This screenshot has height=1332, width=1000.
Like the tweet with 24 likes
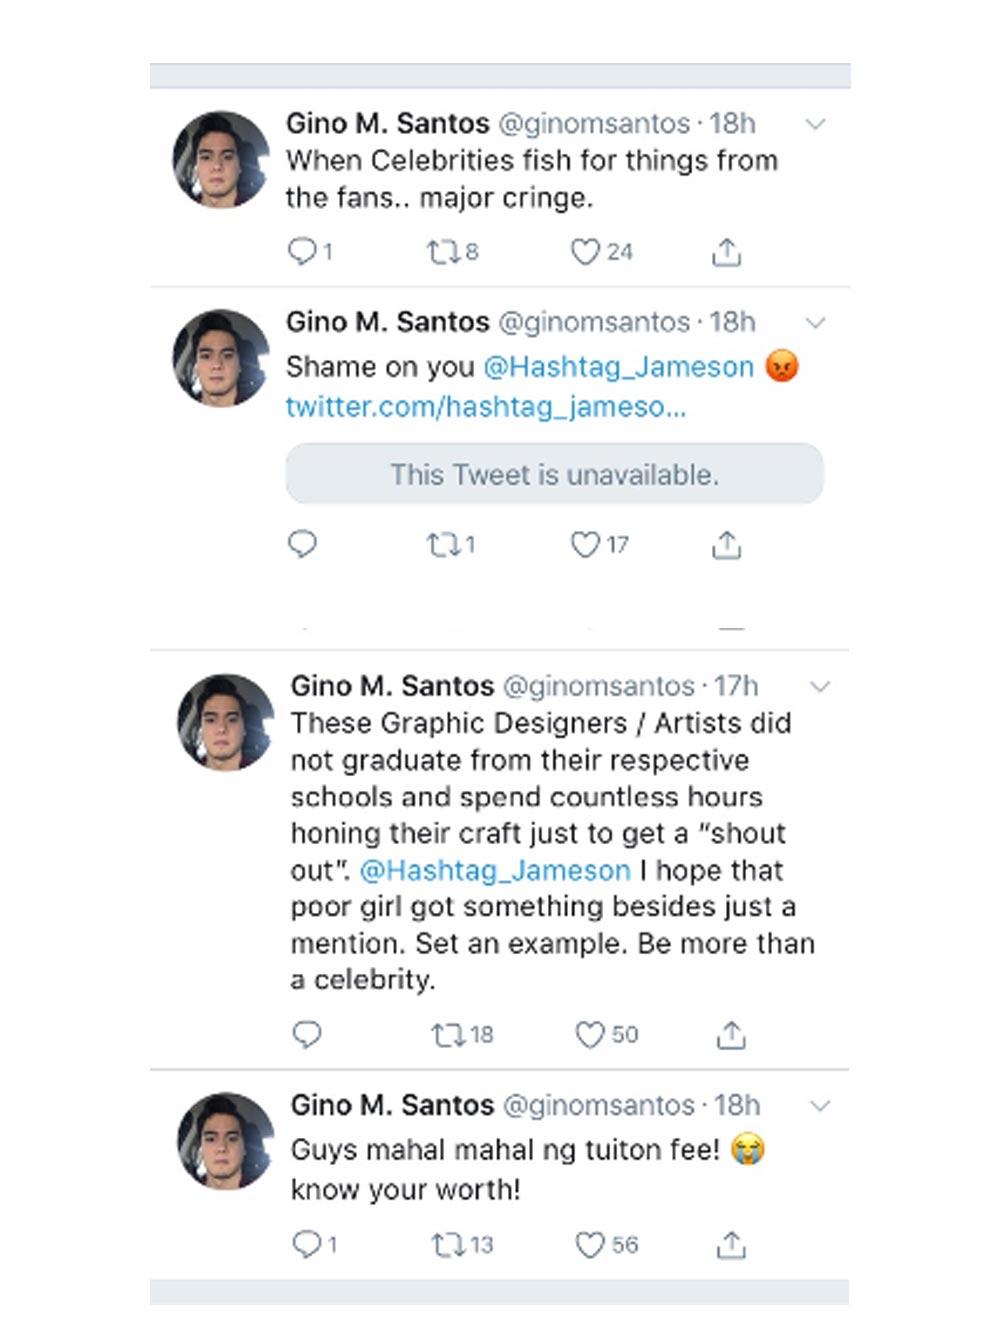click(x=585, y=252)
